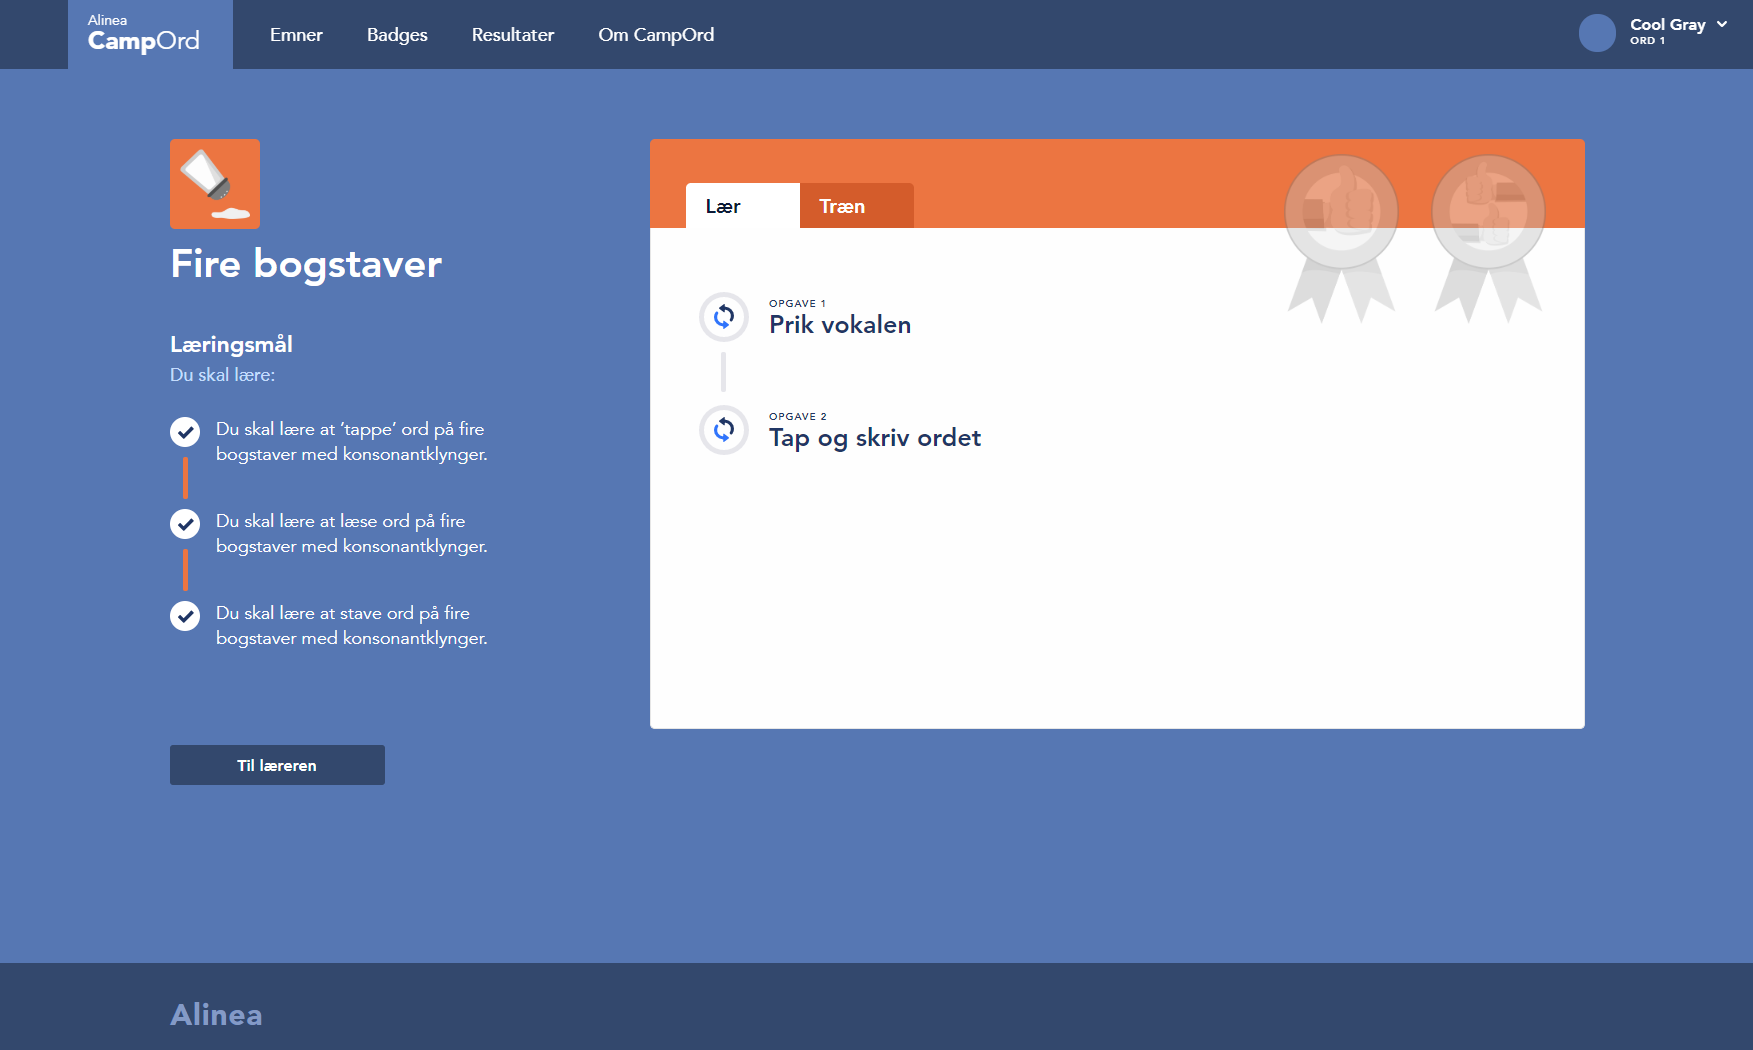Open the Cool Gray profile name dropdown
This screenshot has width=1753, height=1050.
click(1667, 25)
